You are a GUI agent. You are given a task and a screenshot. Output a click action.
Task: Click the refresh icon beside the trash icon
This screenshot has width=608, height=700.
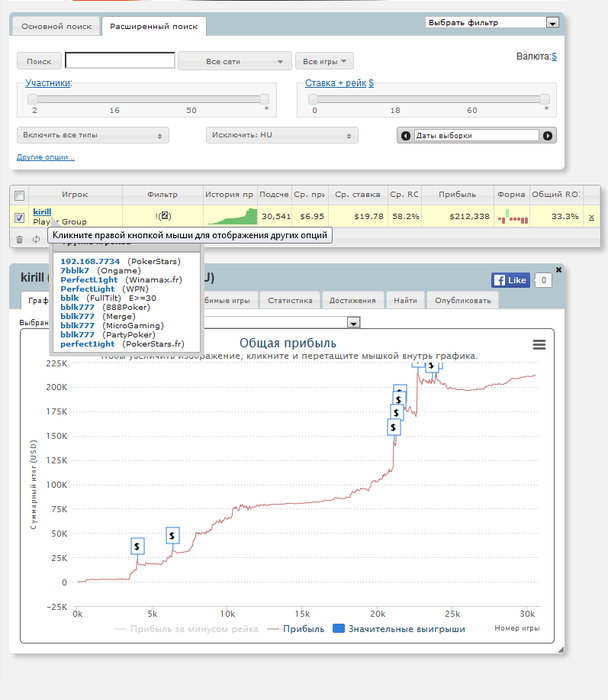[x=36, y=239]
